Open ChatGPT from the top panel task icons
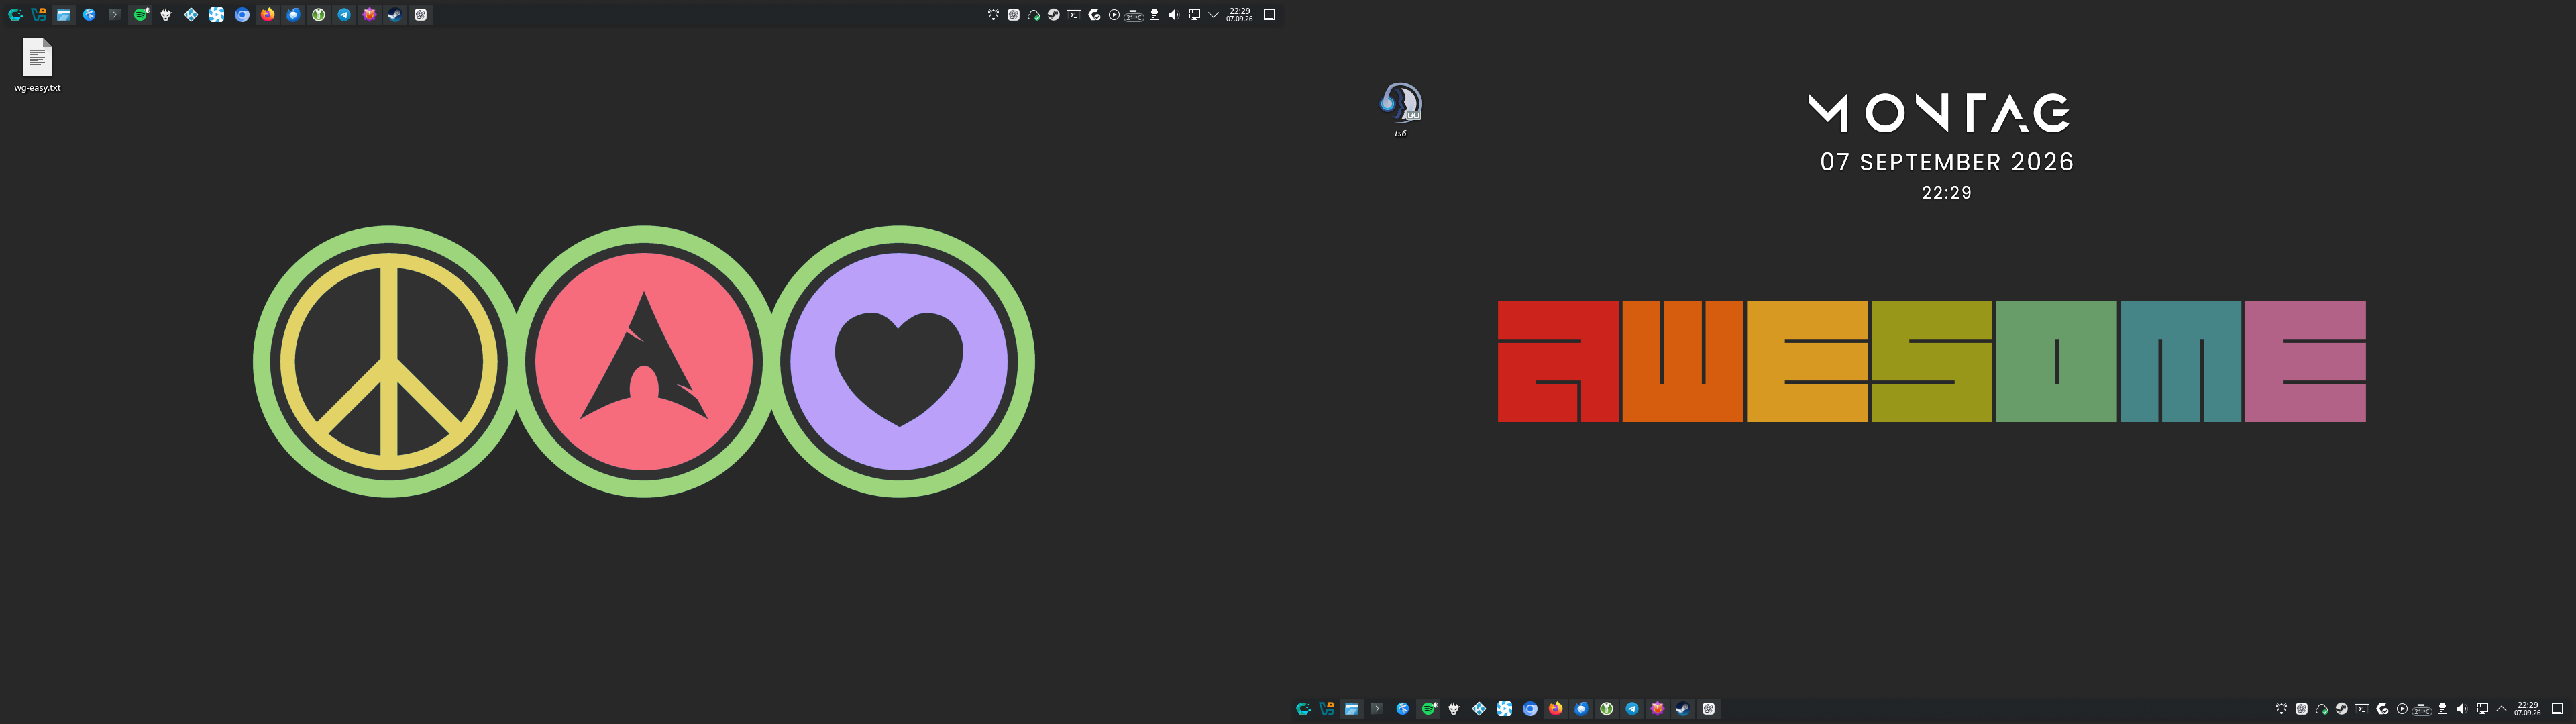This screenshot has height=724, width=2576. tap(421, 15)
